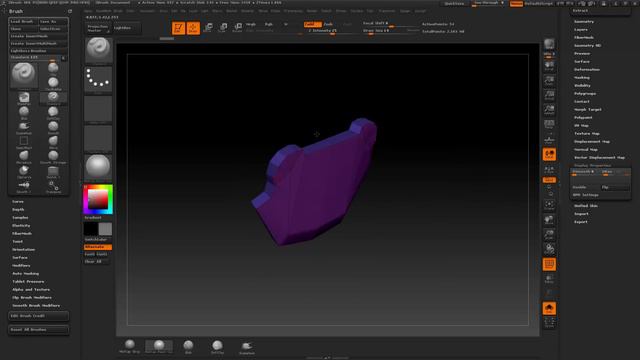Click Load Brush button

point(23,21)
